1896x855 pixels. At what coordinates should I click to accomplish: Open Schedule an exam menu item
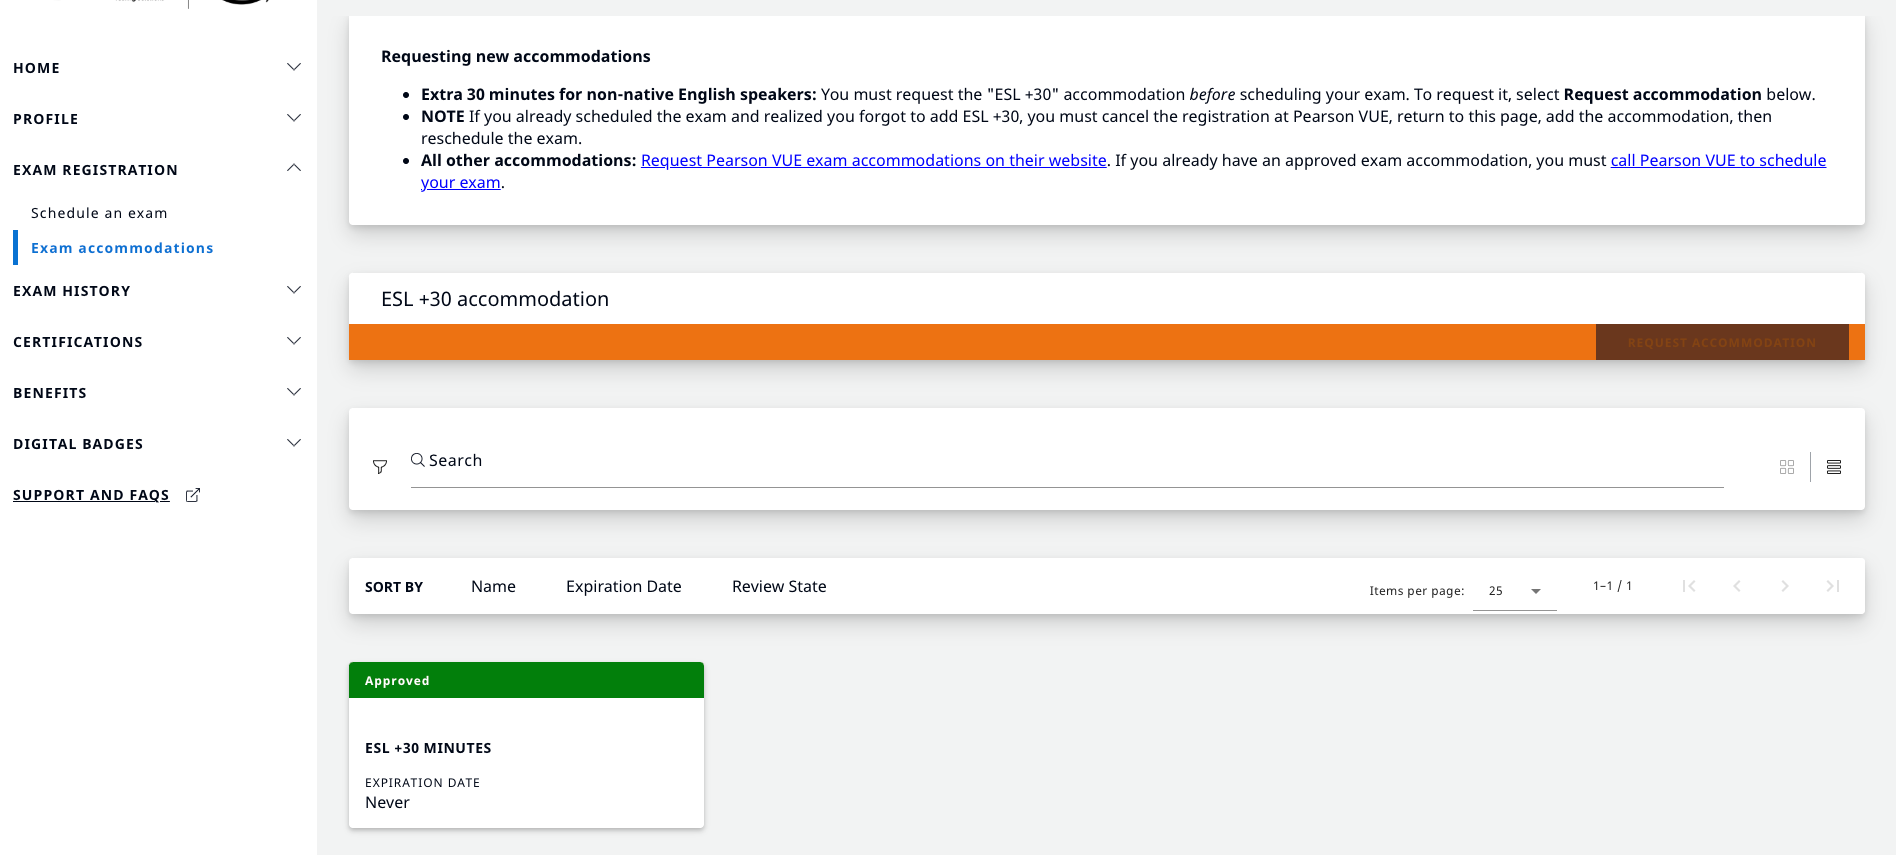(x=99, y=213)
